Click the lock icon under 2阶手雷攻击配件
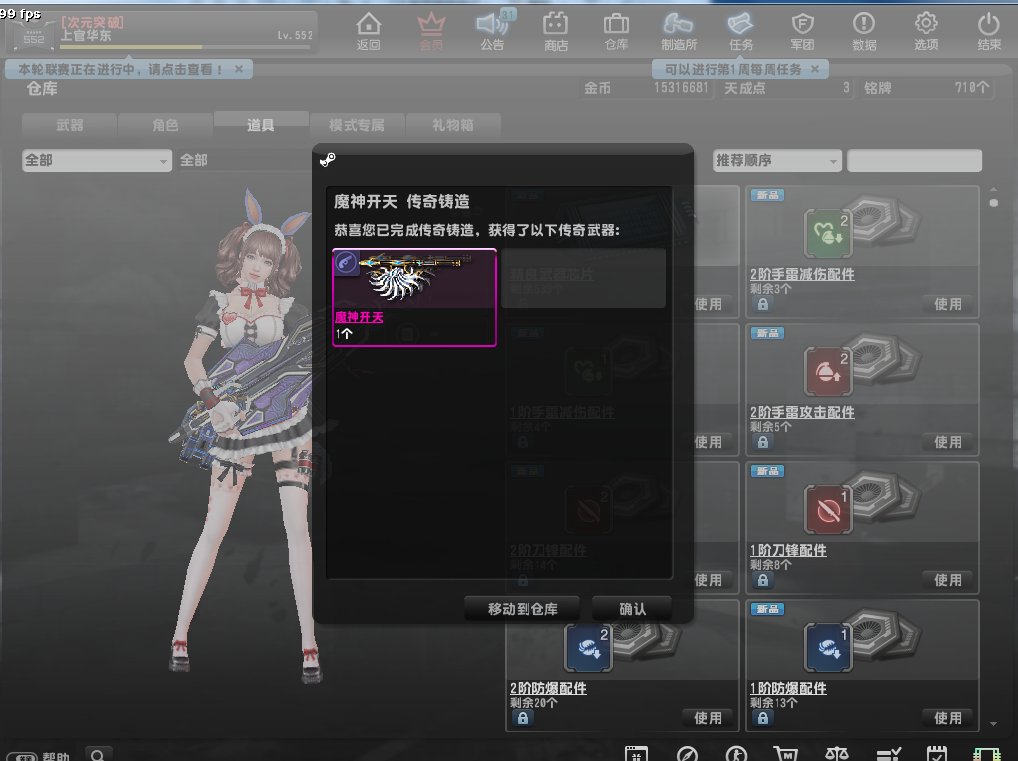Image resolution: width=1018 pixels, height=761 pixels. (x=763, y=442)
